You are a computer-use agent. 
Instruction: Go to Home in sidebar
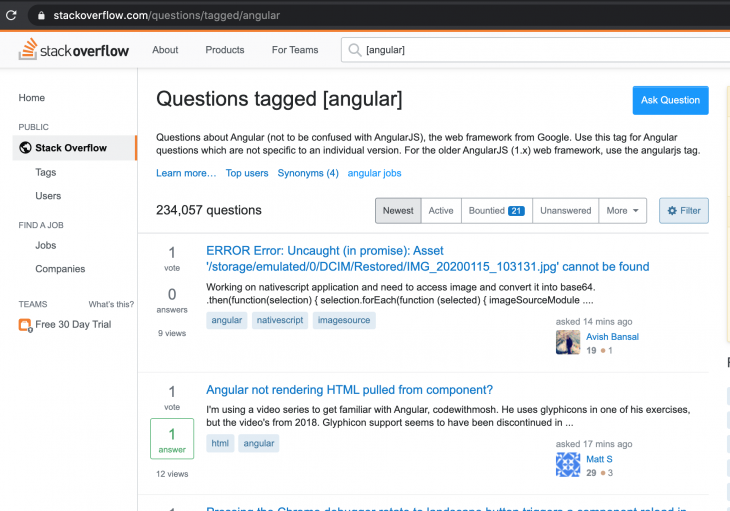tap(32, 98)
